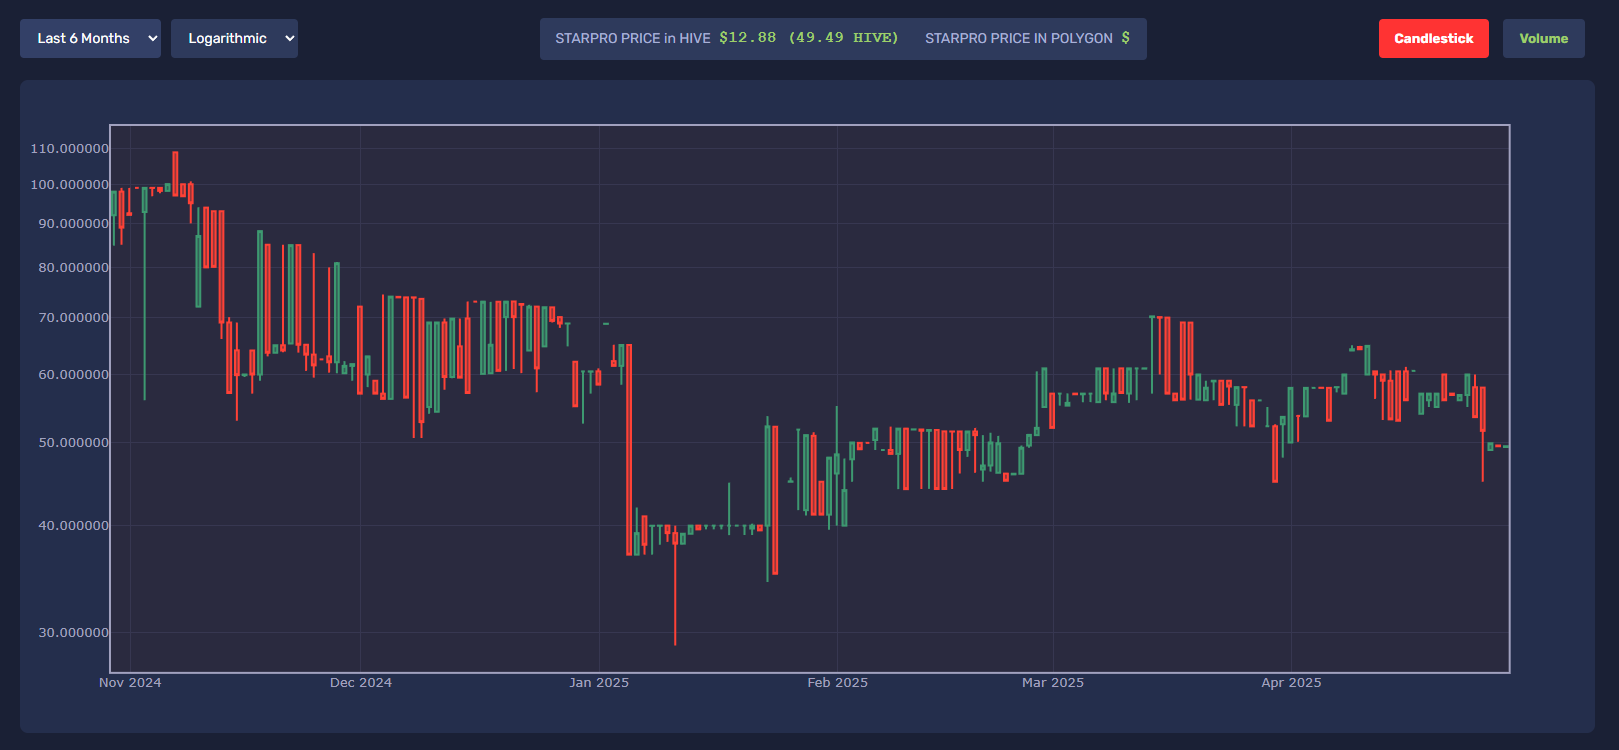Screen dimensions: 1619x750
Task: Open the Logarithmic scale dropdown
Action: coord(234,38)
